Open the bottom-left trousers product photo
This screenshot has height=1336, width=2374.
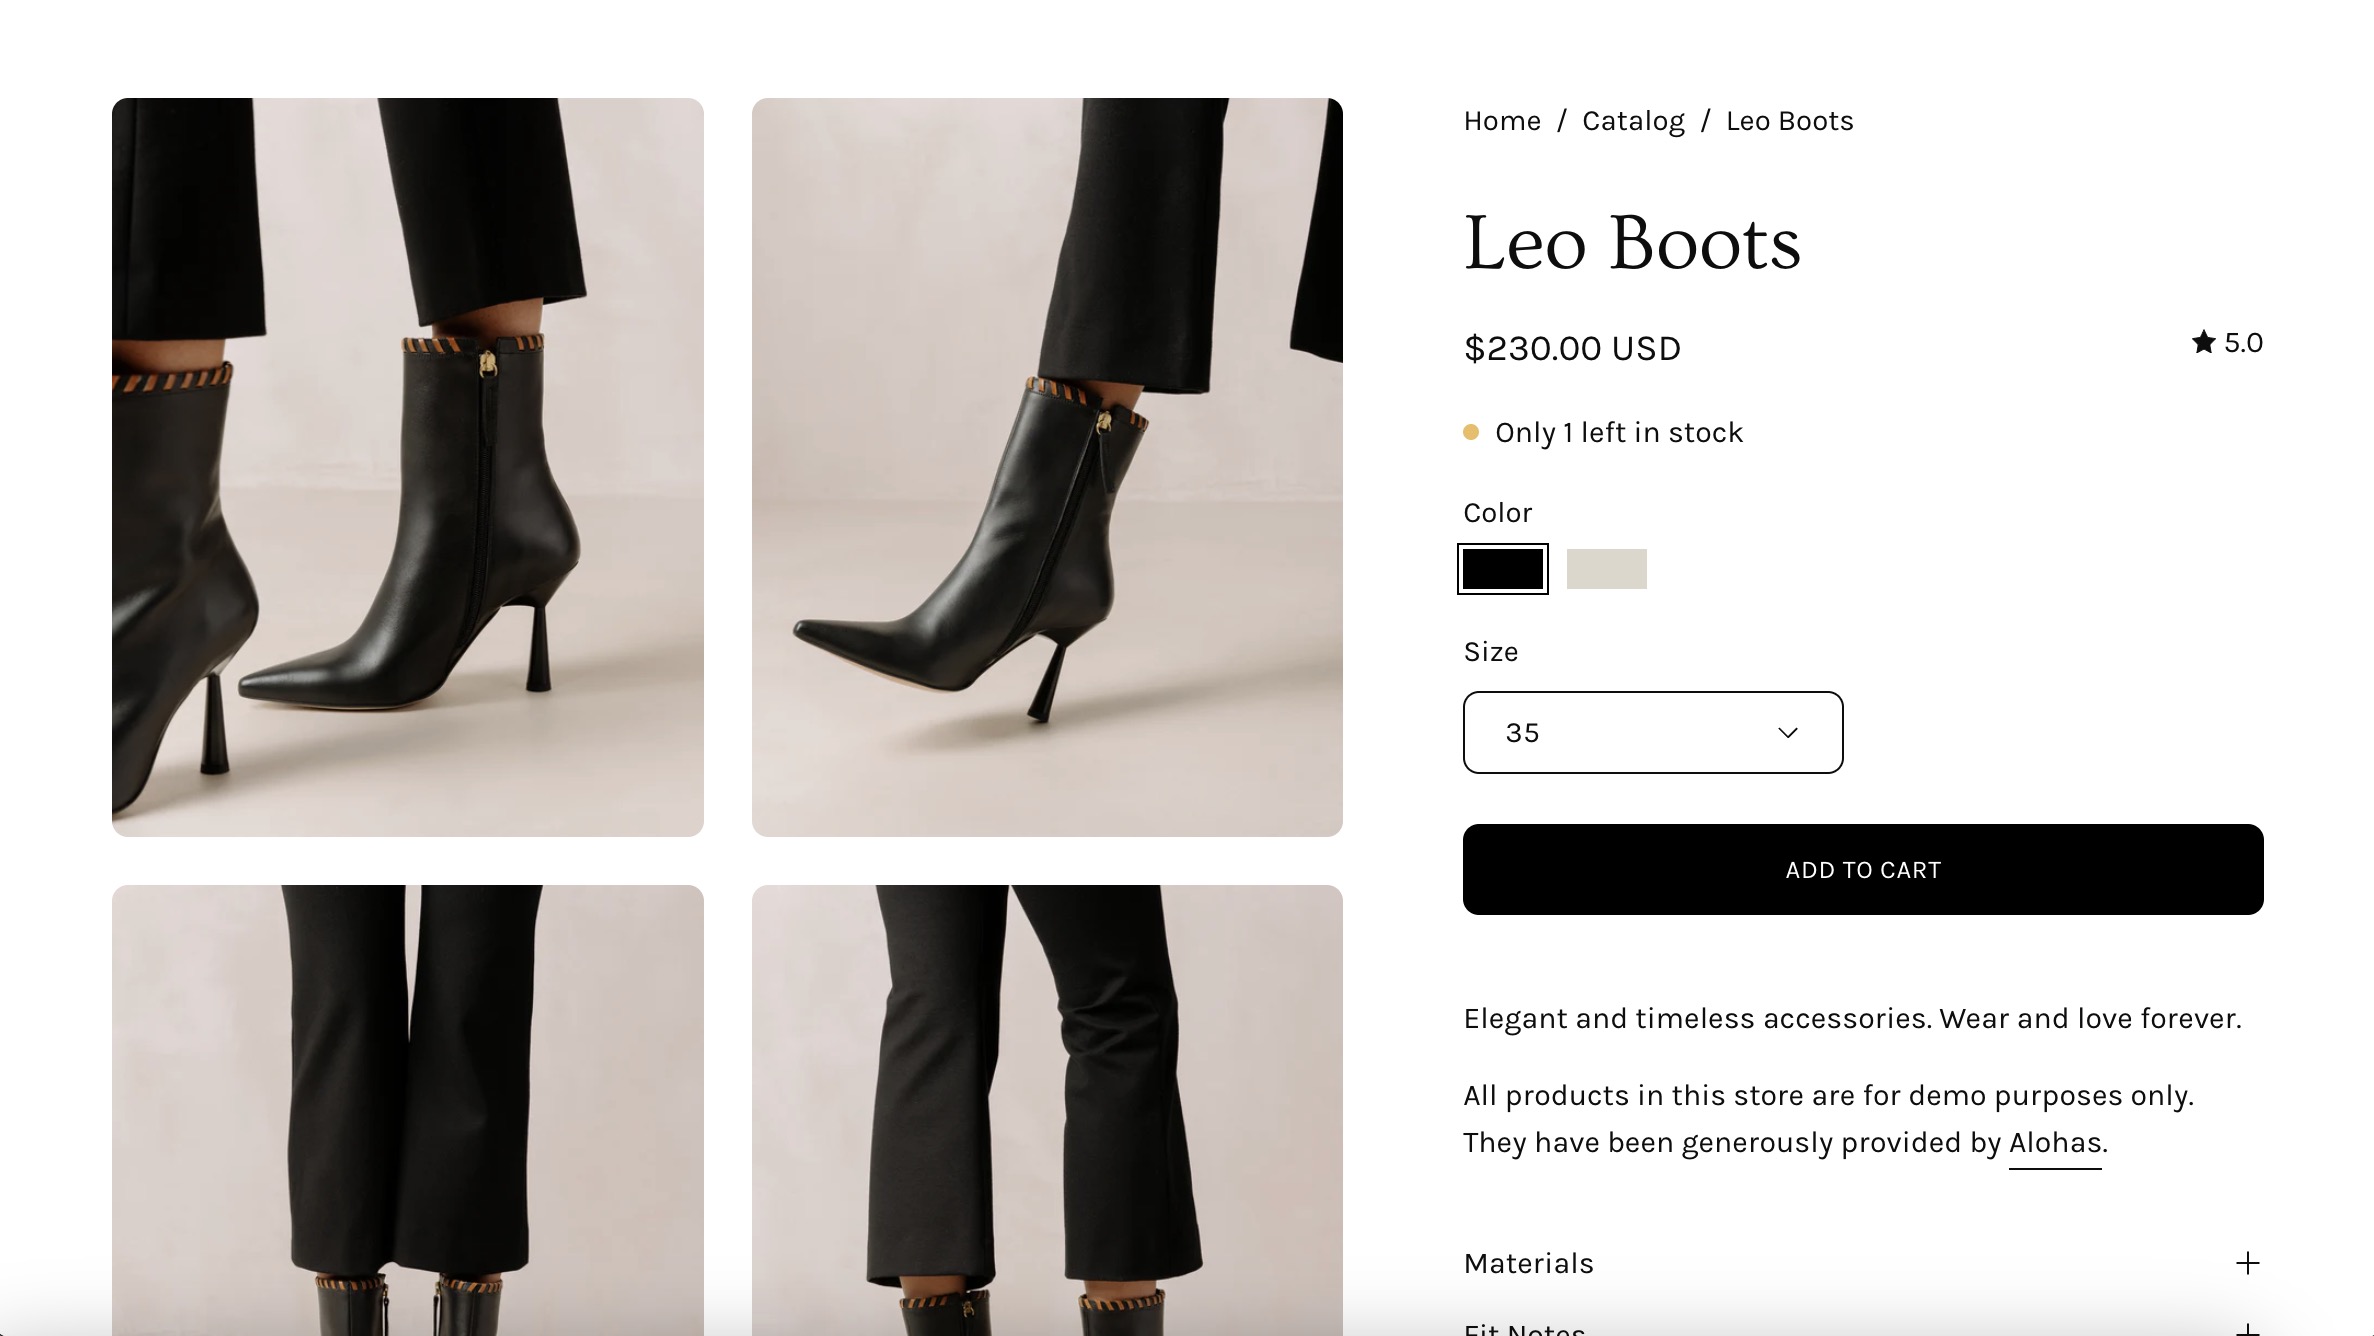(408, 1110)
